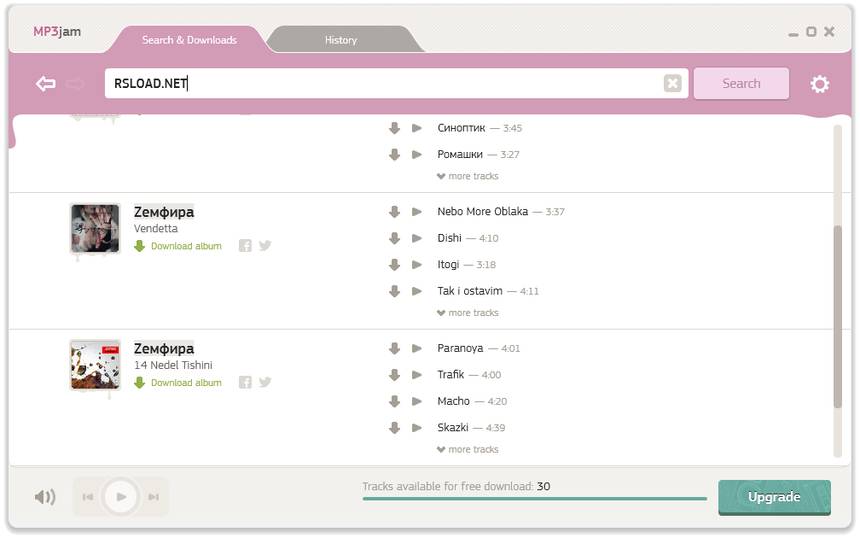Download the track Синоптик
This screenshot has width=860, height=538.
pyautogui.click(x=394, y=128)
